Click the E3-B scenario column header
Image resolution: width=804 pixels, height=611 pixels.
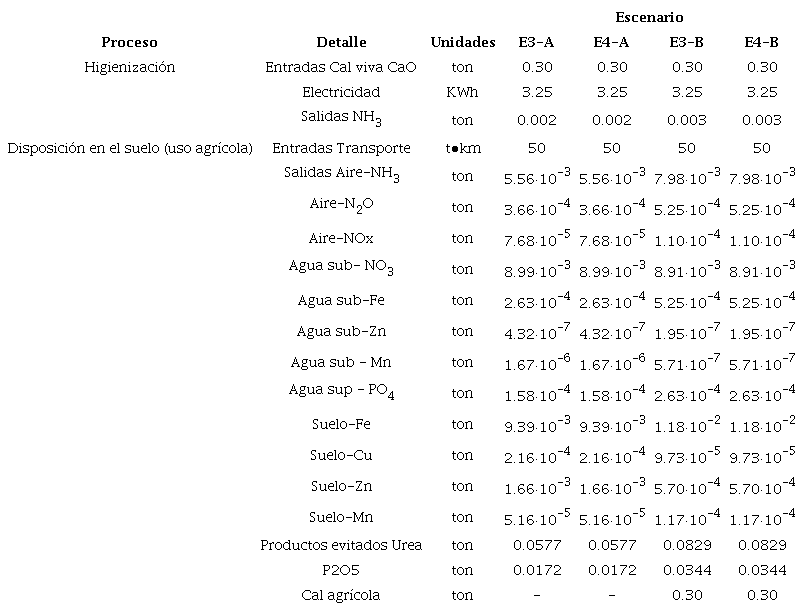click(686, 42)
